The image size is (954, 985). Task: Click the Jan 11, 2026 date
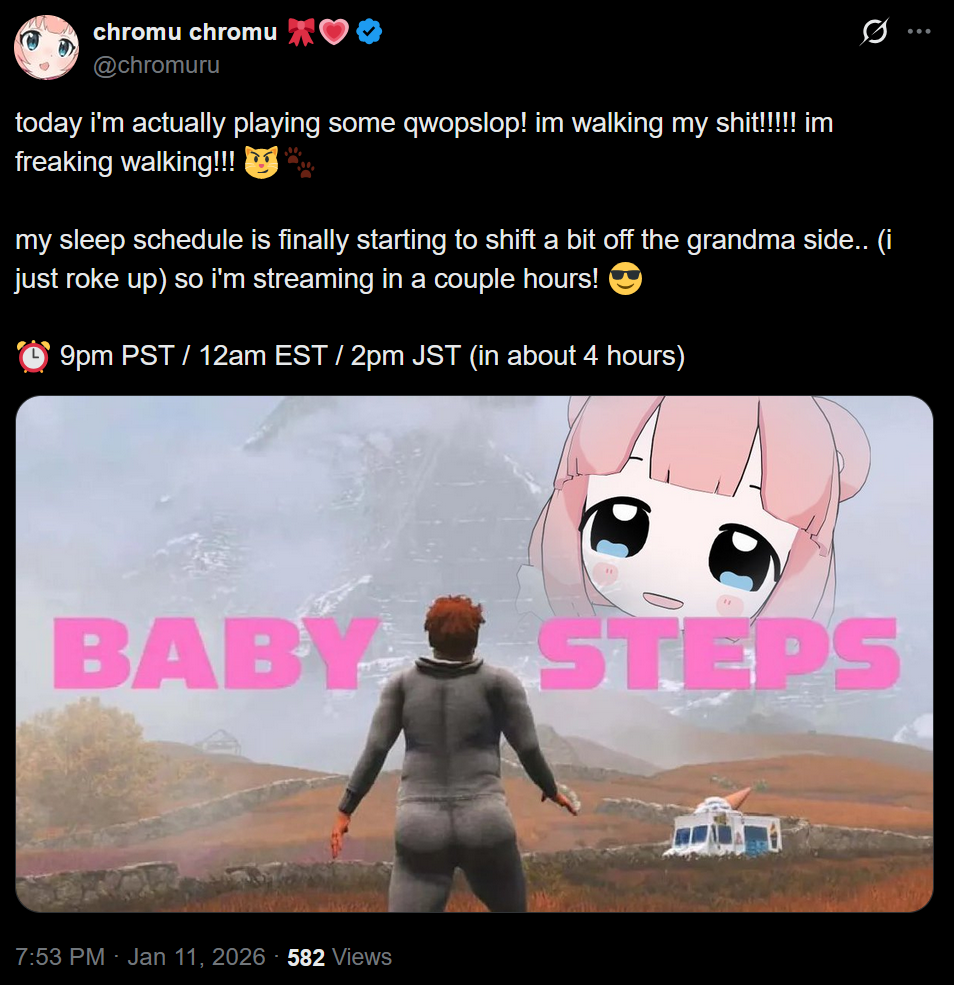[197, 957]
